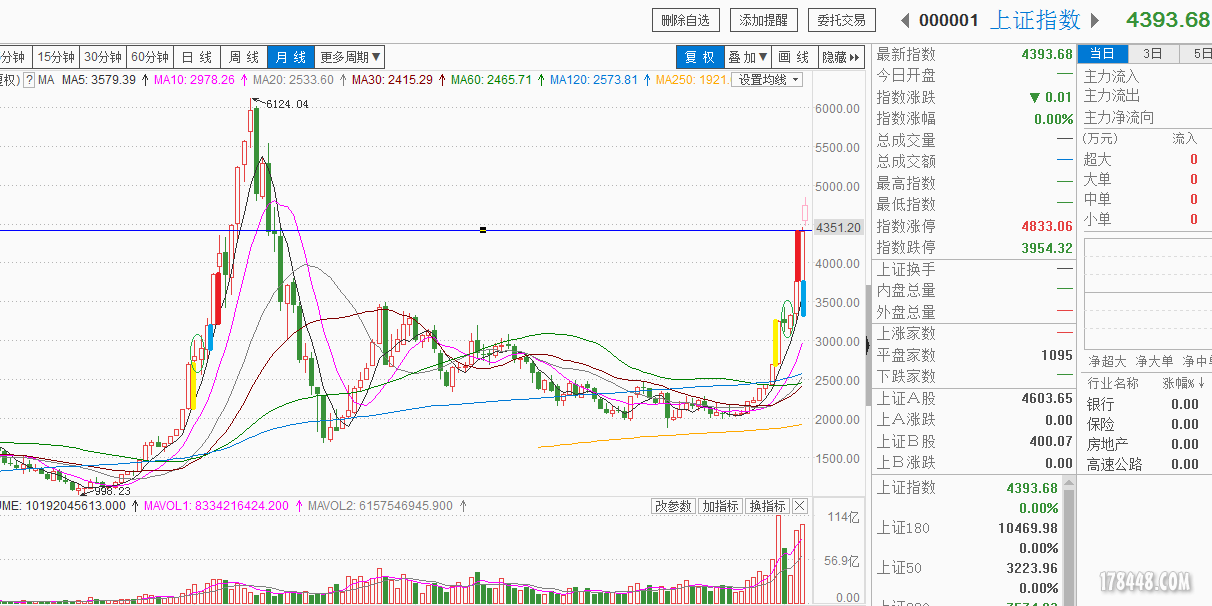Screen dimensions: 1212x606
Task: Switch to 日线 daily chart
Action: [x=198, y=57]
